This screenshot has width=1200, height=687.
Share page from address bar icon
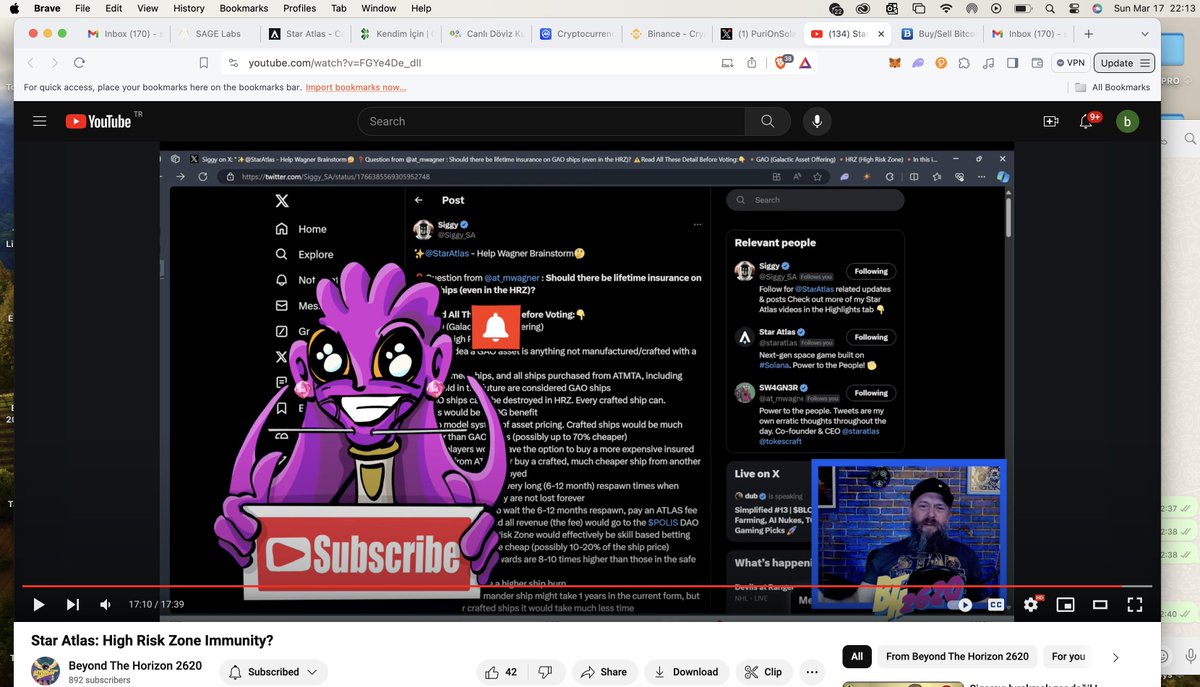(x=751, y=62)
